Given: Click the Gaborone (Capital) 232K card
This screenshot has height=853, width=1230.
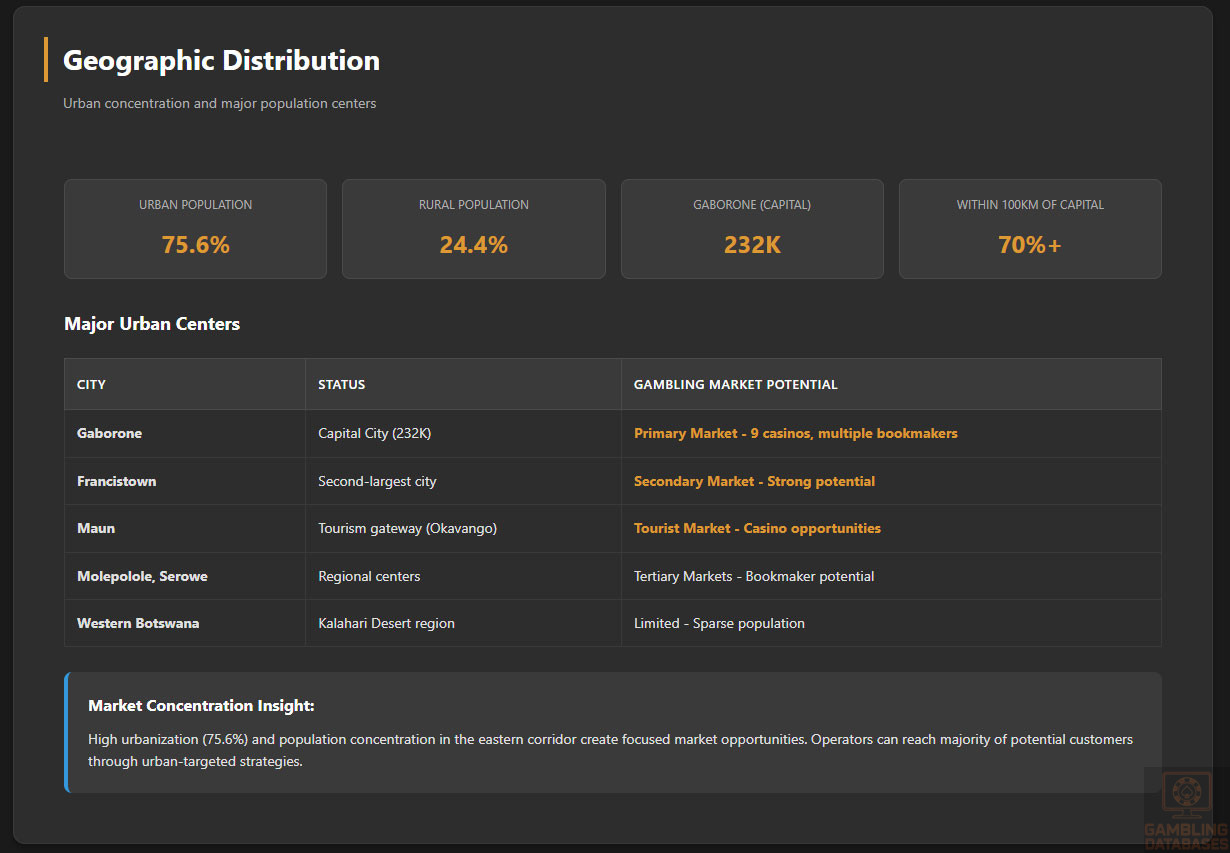Looking at the screenshot, I should coord(752,229).
